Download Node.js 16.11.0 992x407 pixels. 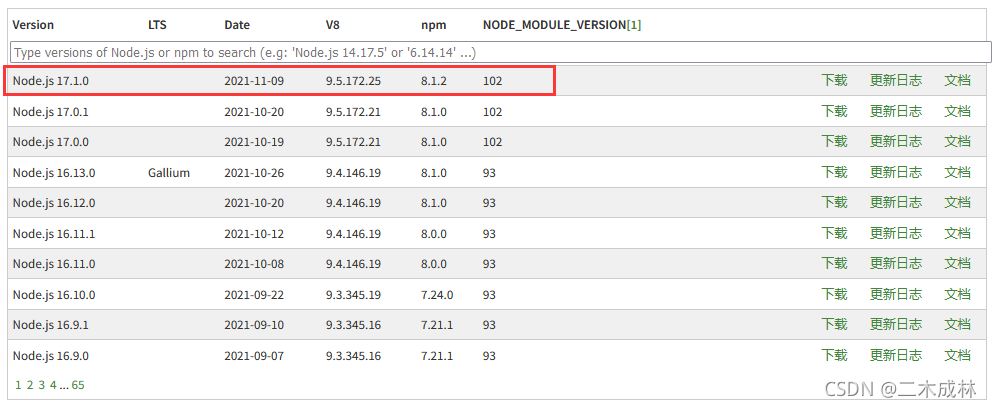coord(834,264)
